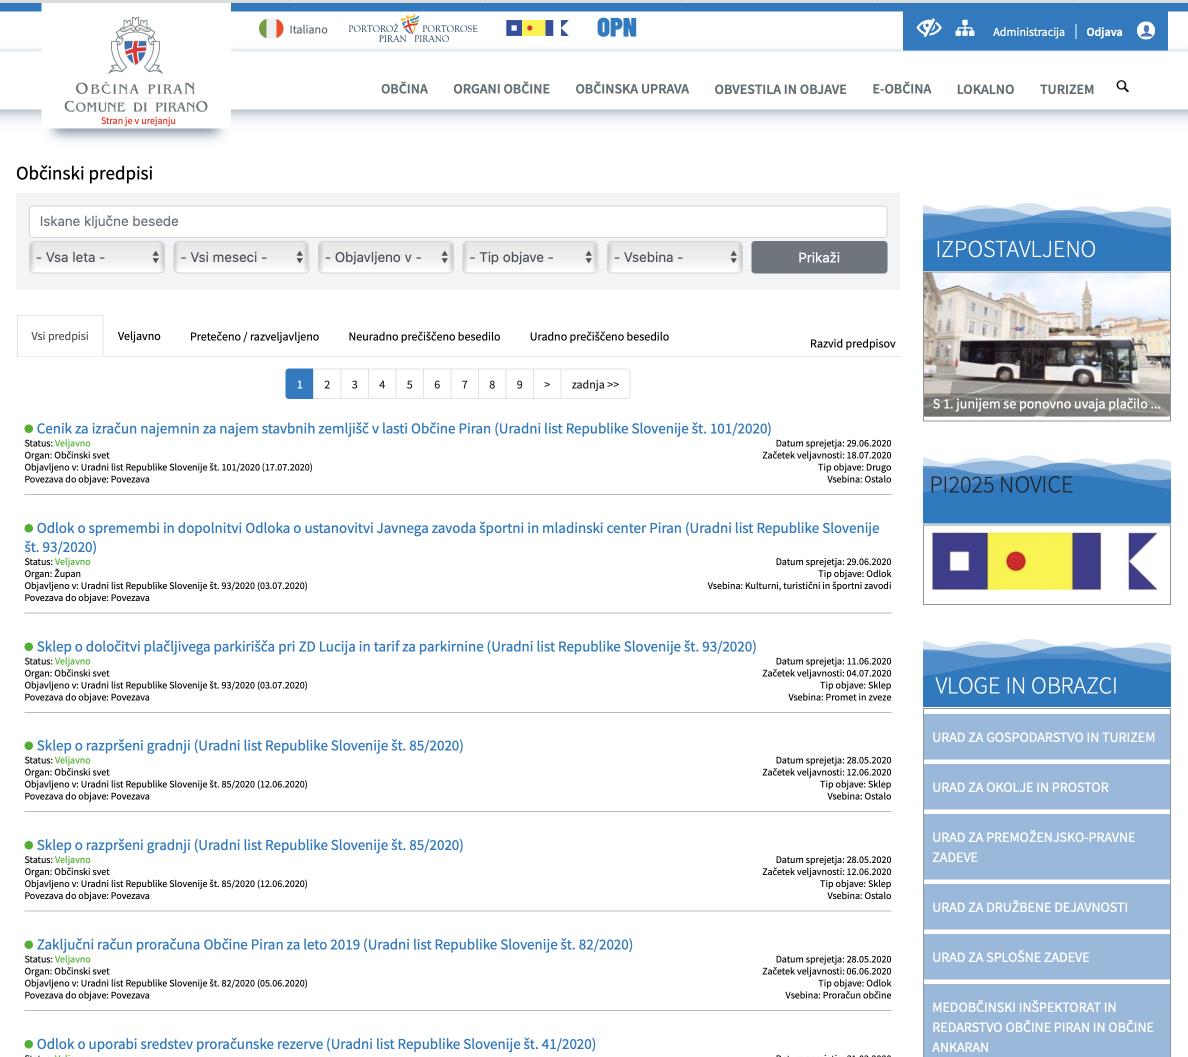Go to pagination page 4
Viewport: 1188px width, 1057px height.
382,384
